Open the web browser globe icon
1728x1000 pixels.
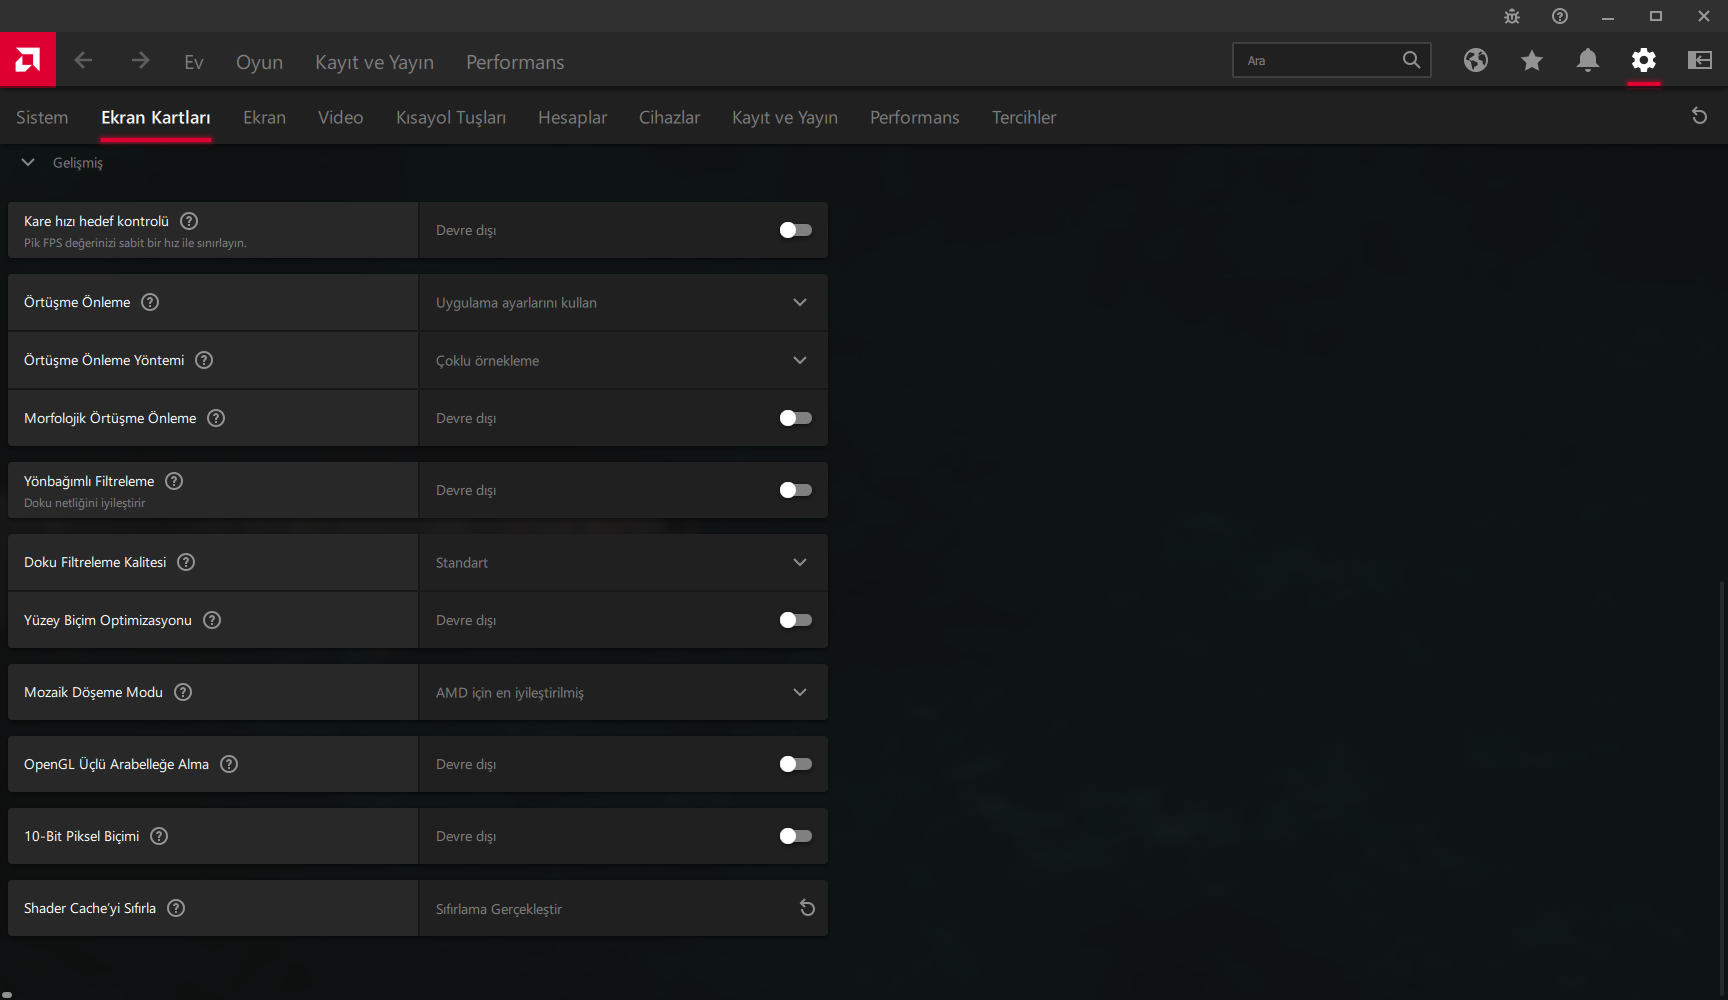coord(1476,60)
